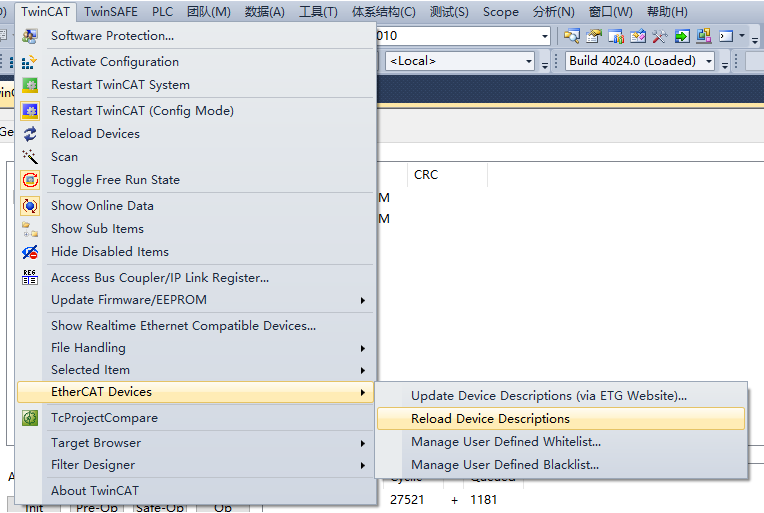The height and width of the screenshot is (513, 764).
Task: Click Show Sub Items icon
Action: (30, 229)
